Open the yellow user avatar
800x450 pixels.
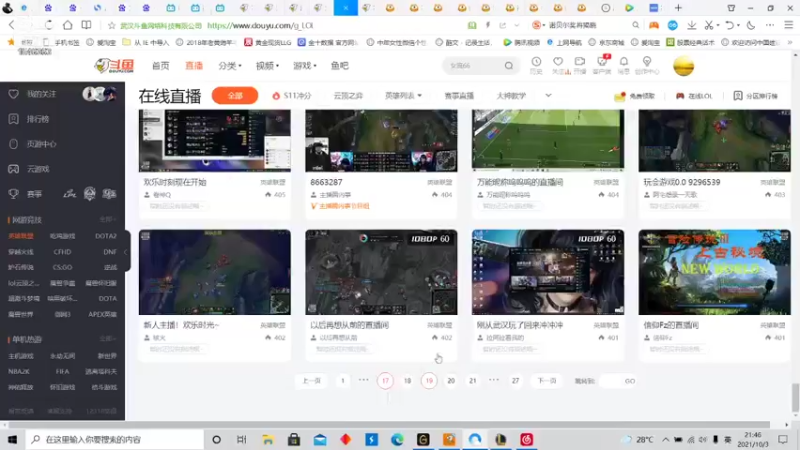(x=684, y=66)
